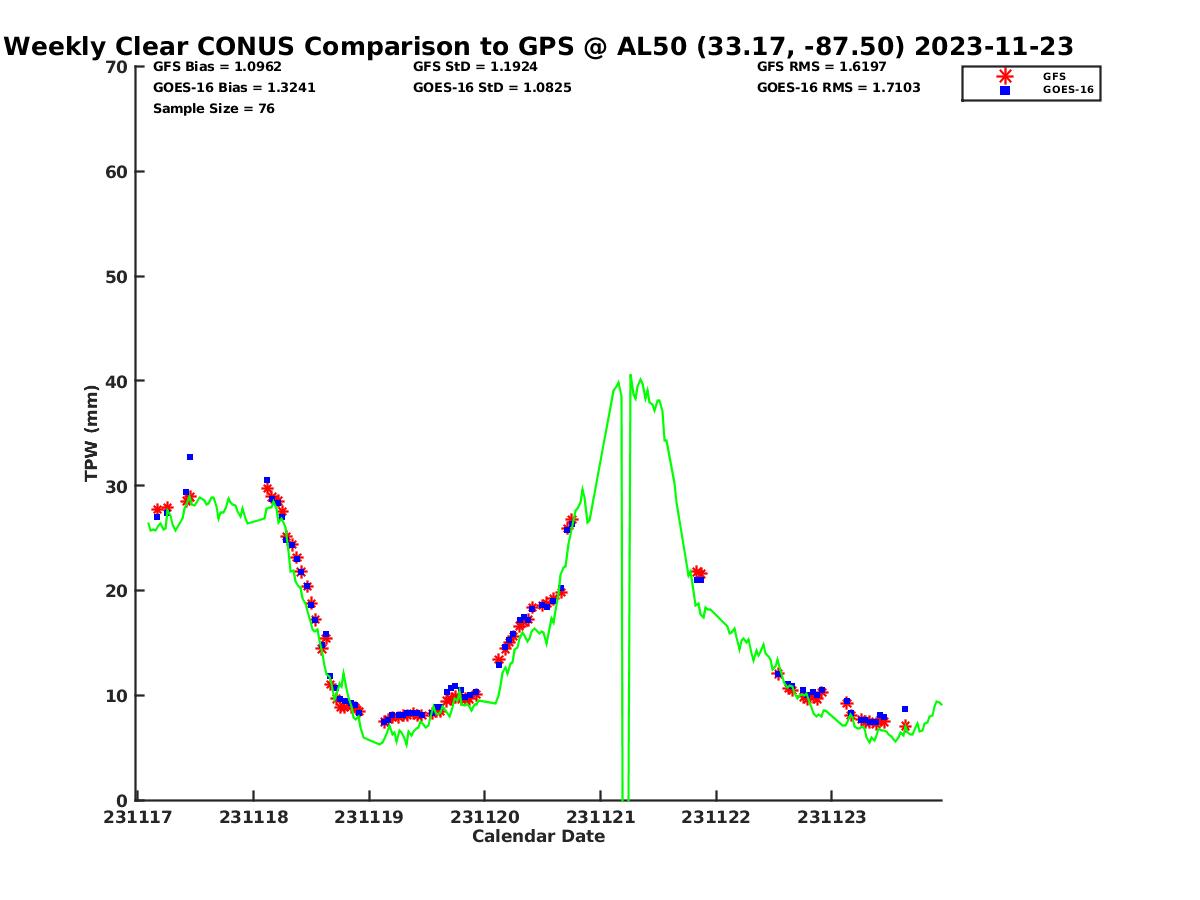1200x900 pixels.
Task: Click the TPW (mm) y-axis label
Action: click(x=92, y=433)
